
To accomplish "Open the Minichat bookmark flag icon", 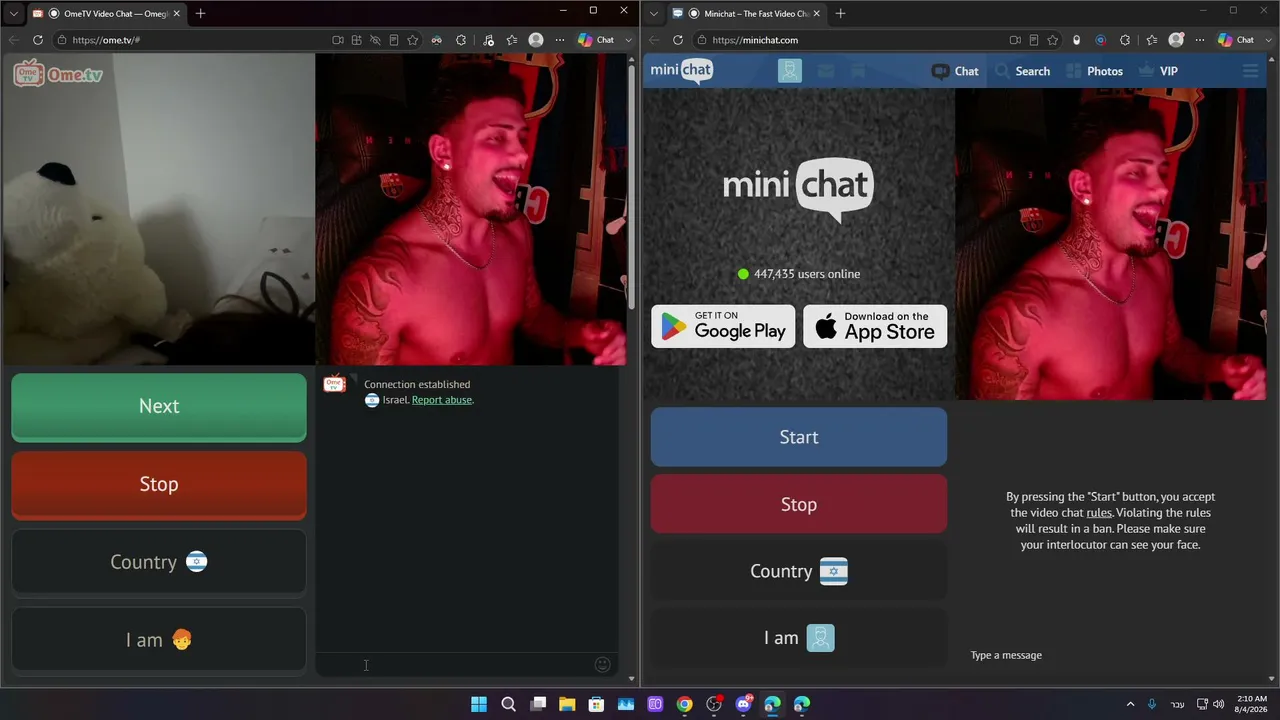I will 858,71.
